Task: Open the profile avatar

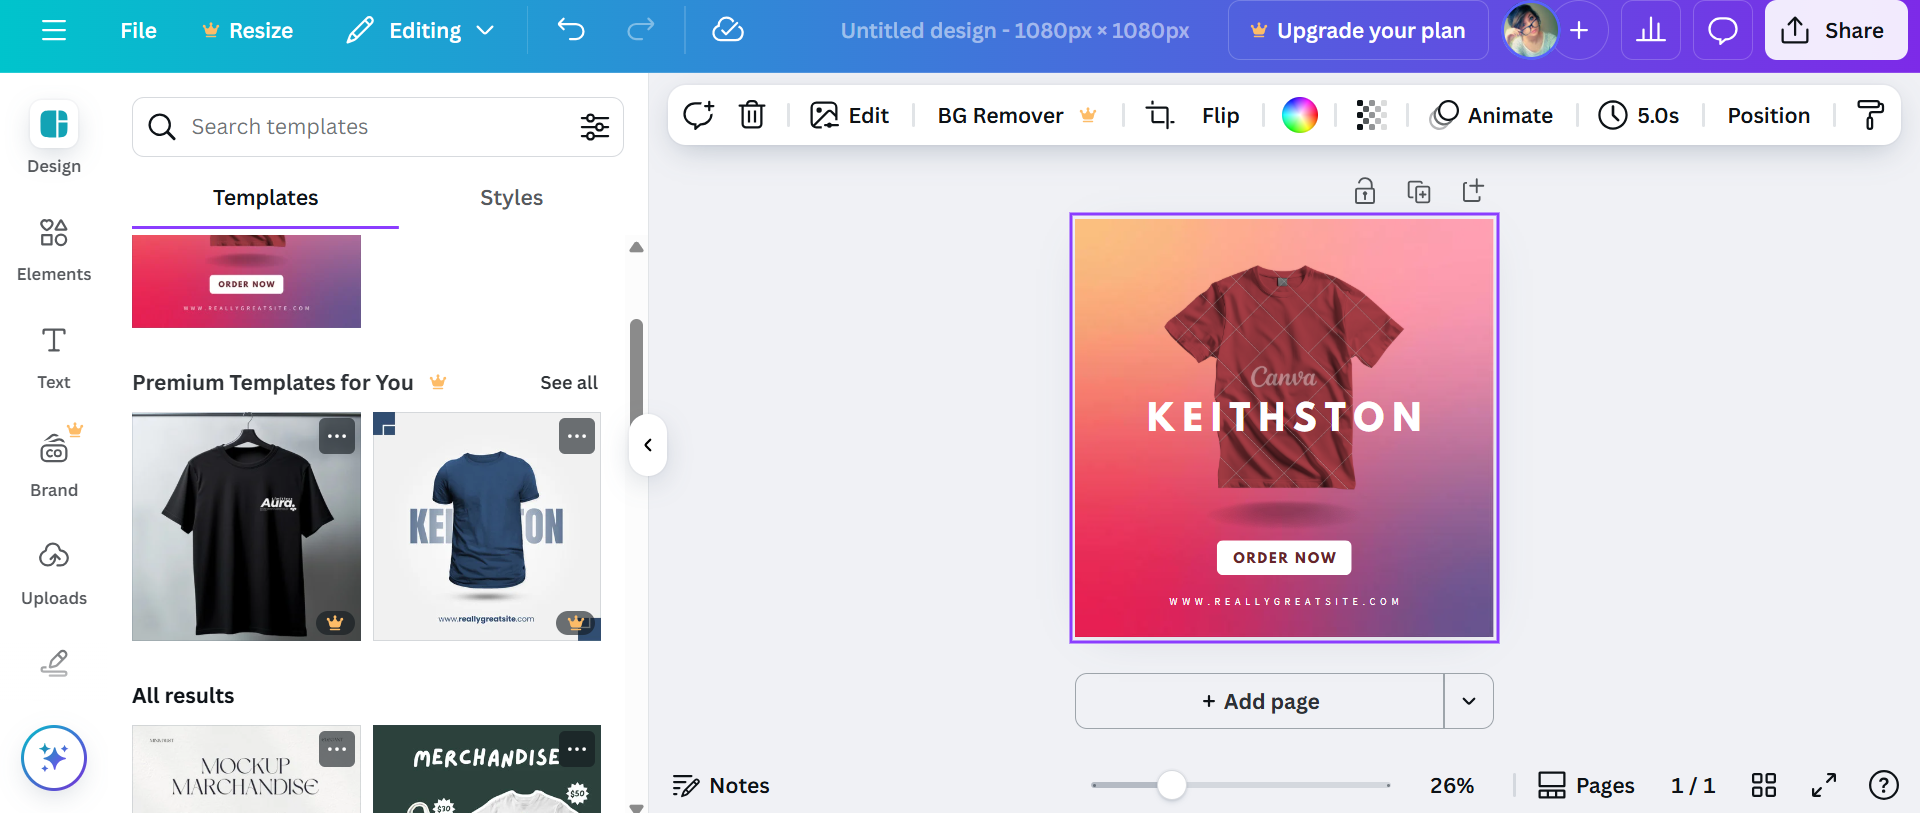Action: click(x=1530, y=31)
